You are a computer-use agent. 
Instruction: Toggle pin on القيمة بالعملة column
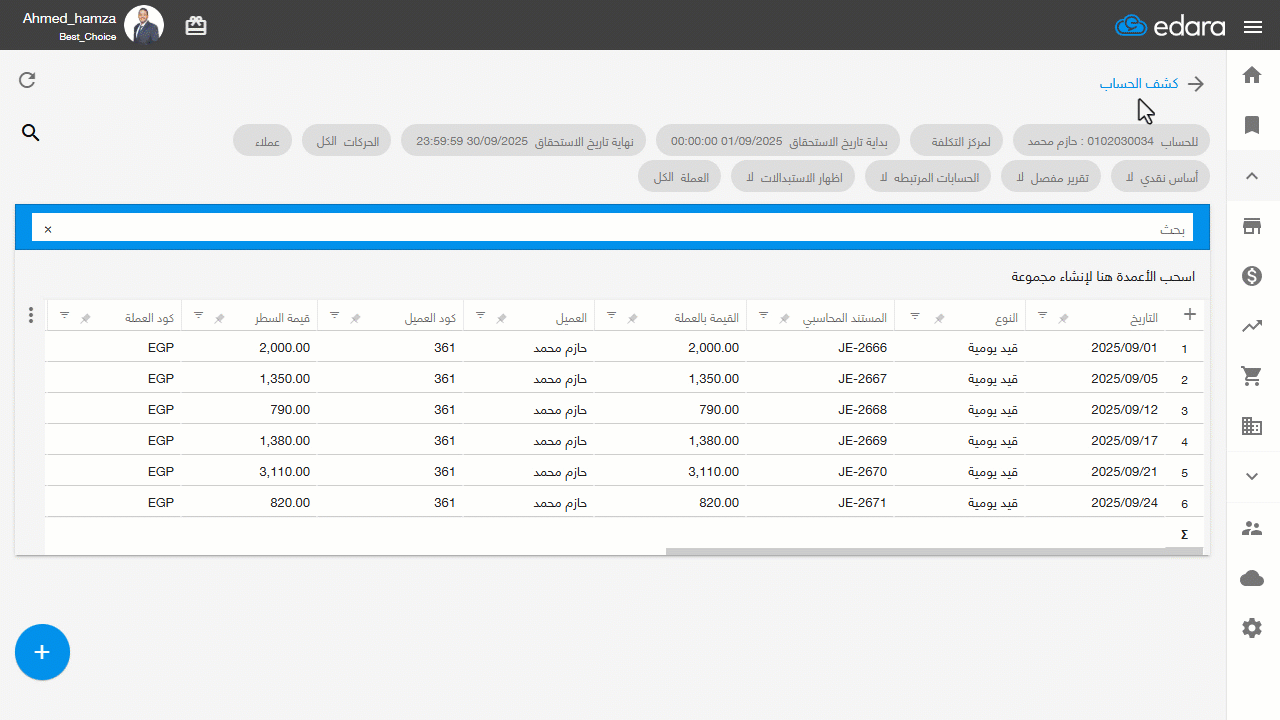click(x=632, y=318)
